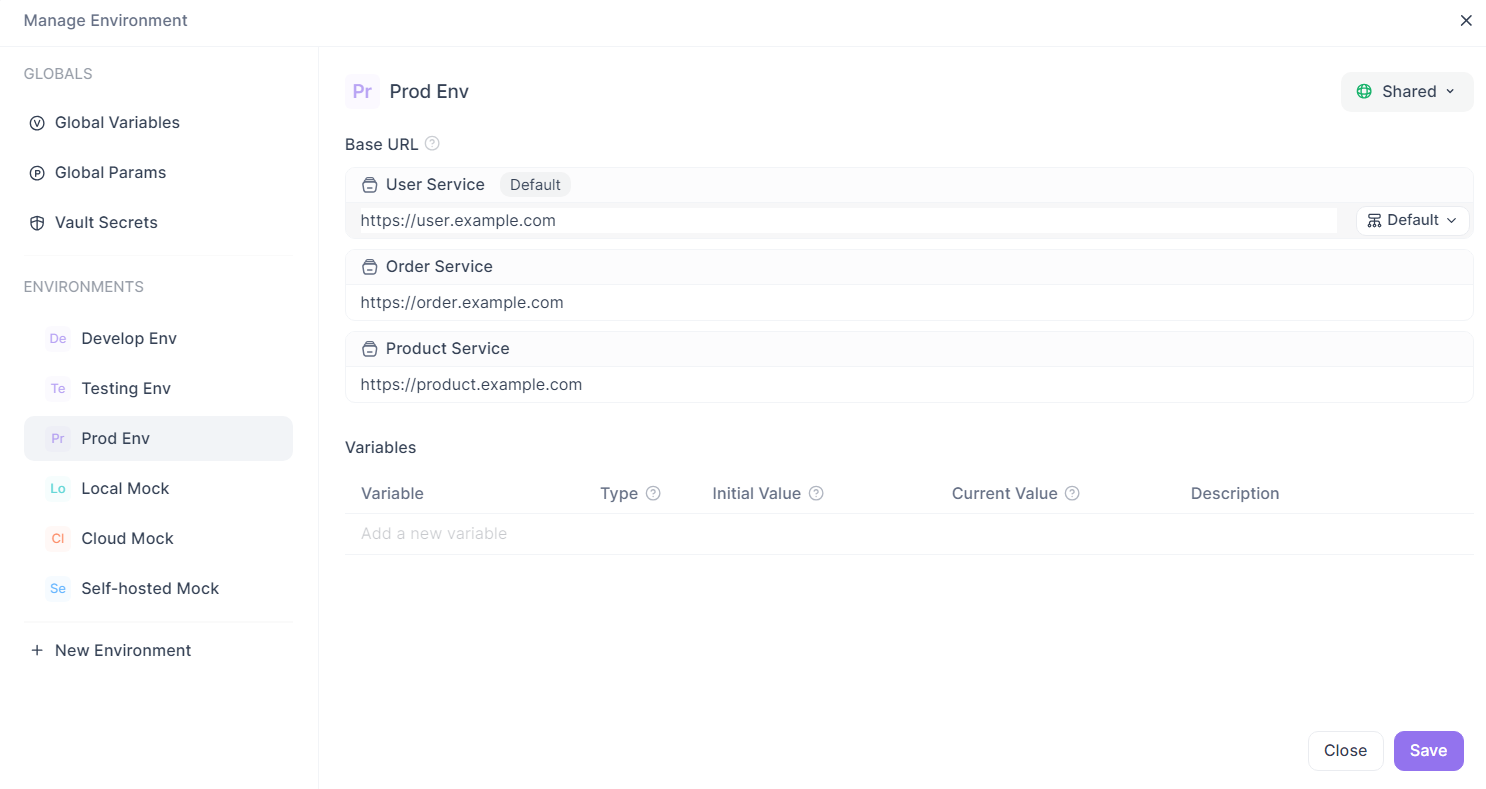Click the Initial Value help icon

click(x=816, y=493)
